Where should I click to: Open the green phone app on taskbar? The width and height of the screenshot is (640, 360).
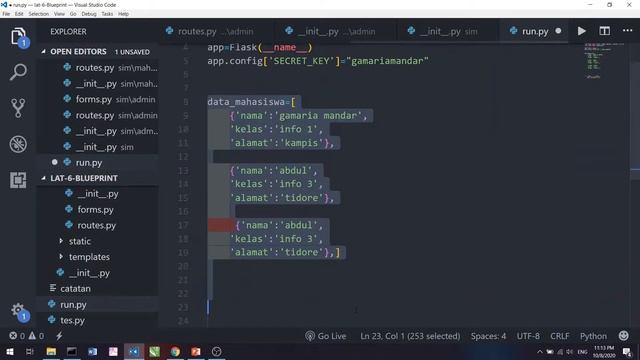click(x=154, y=351)
